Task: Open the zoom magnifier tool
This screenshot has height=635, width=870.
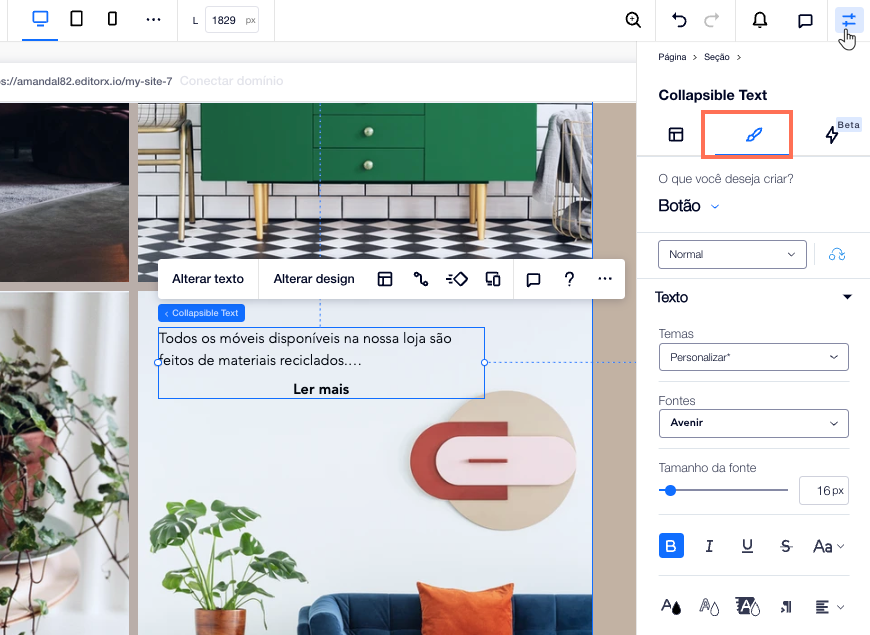Action: pos(633,20)
